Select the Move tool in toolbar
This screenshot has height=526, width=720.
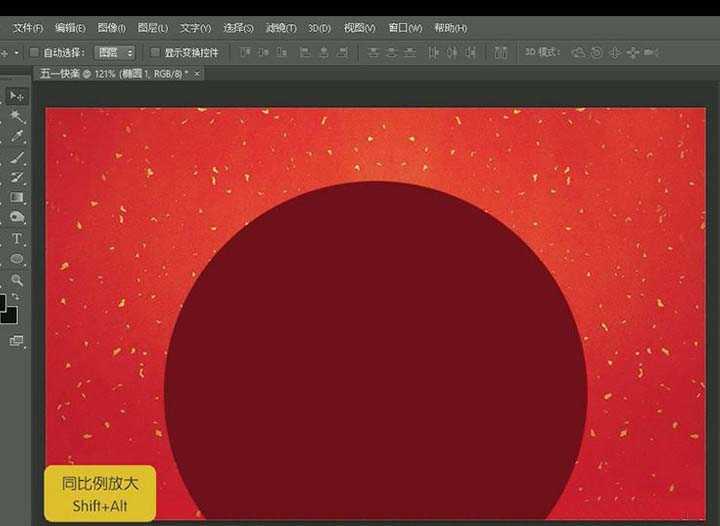click(17, 96)
